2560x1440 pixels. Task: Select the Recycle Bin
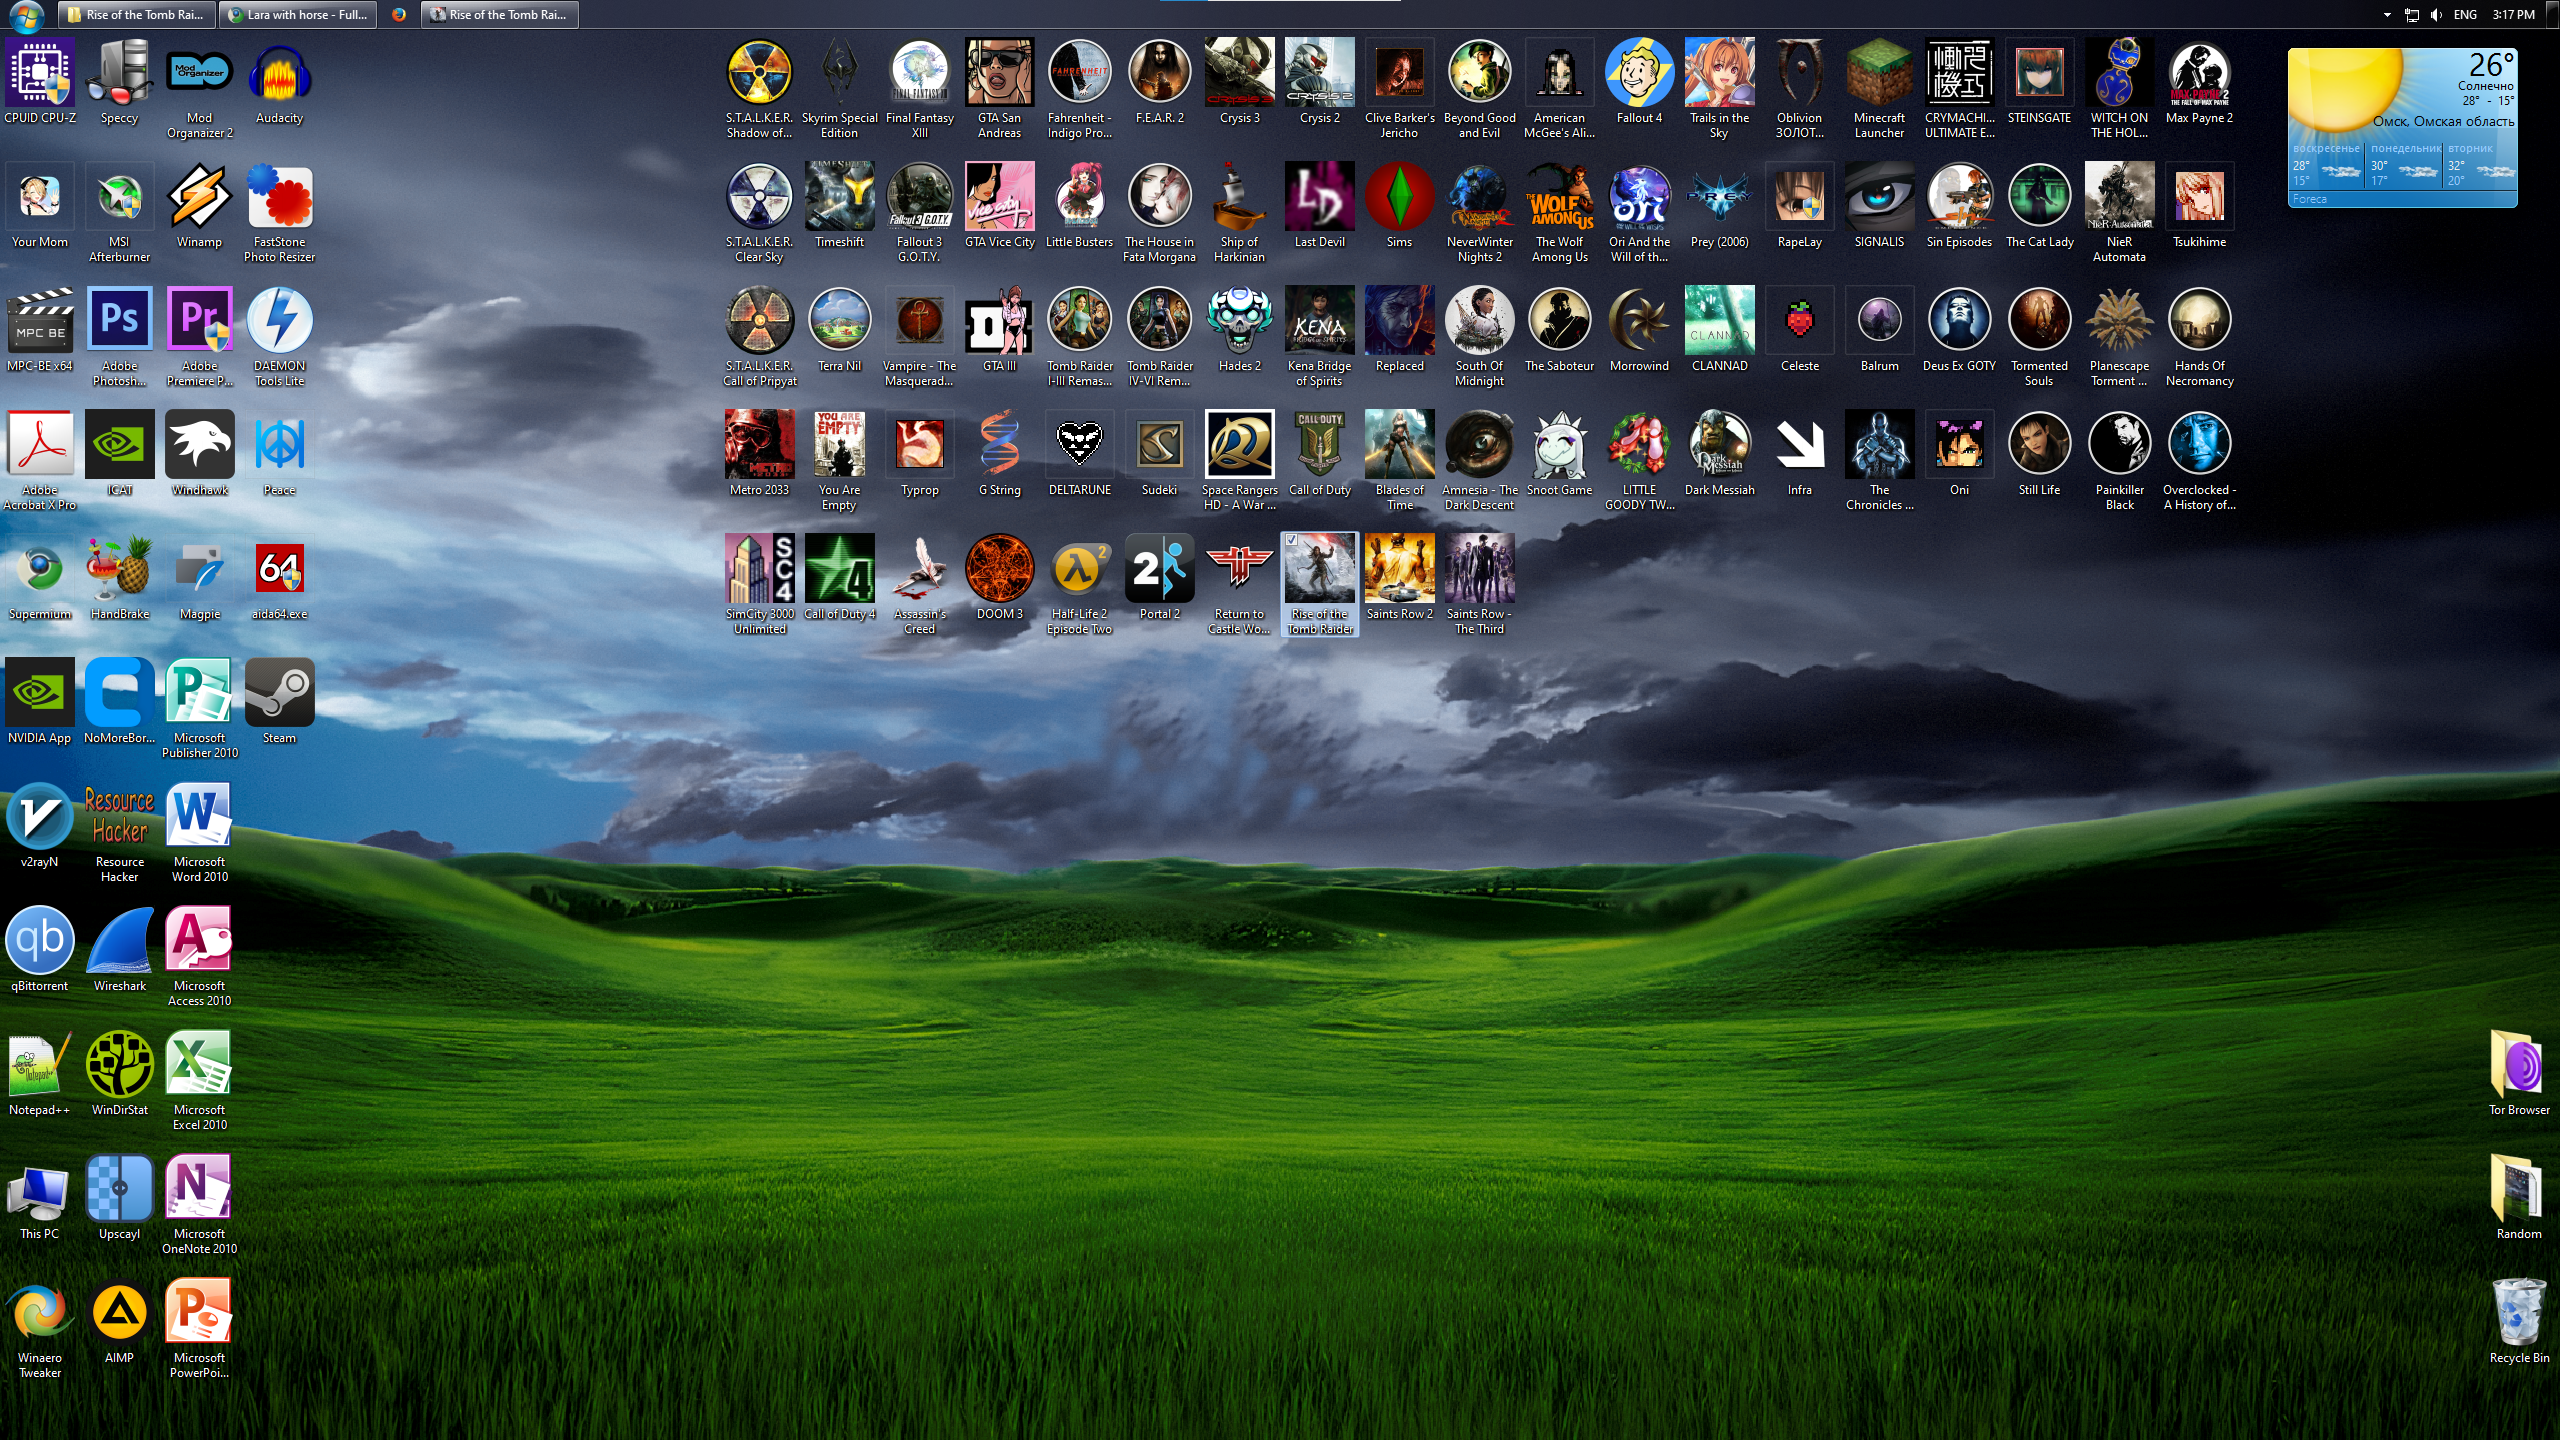click(x=2520, y=1312)
